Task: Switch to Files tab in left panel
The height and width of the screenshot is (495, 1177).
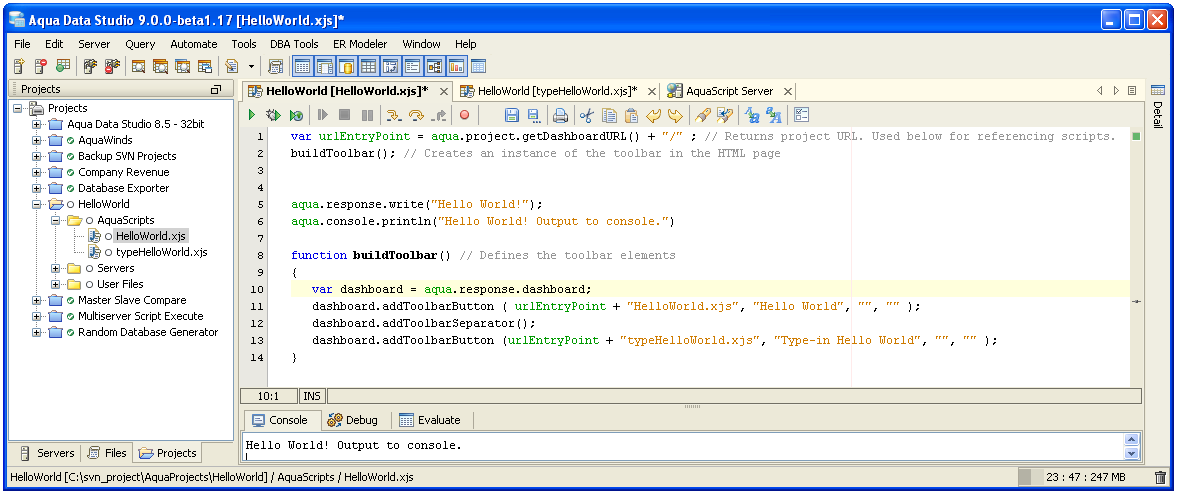Action: click(107, 453)
